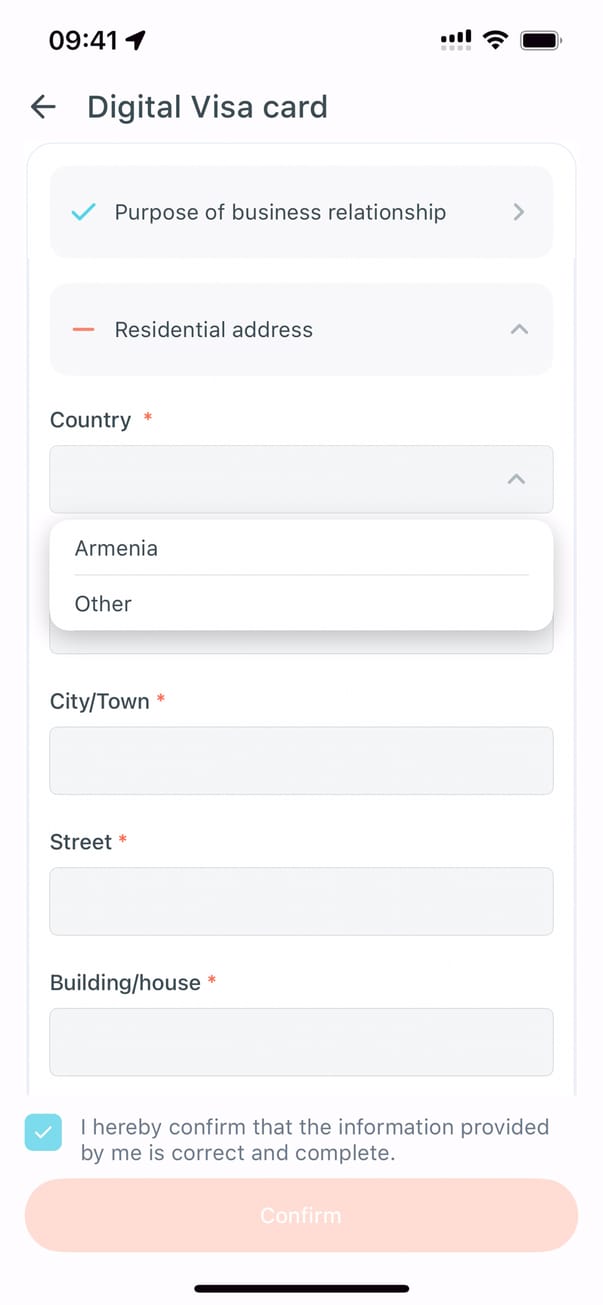Tap the home indicator bar

click(301, 1288)
